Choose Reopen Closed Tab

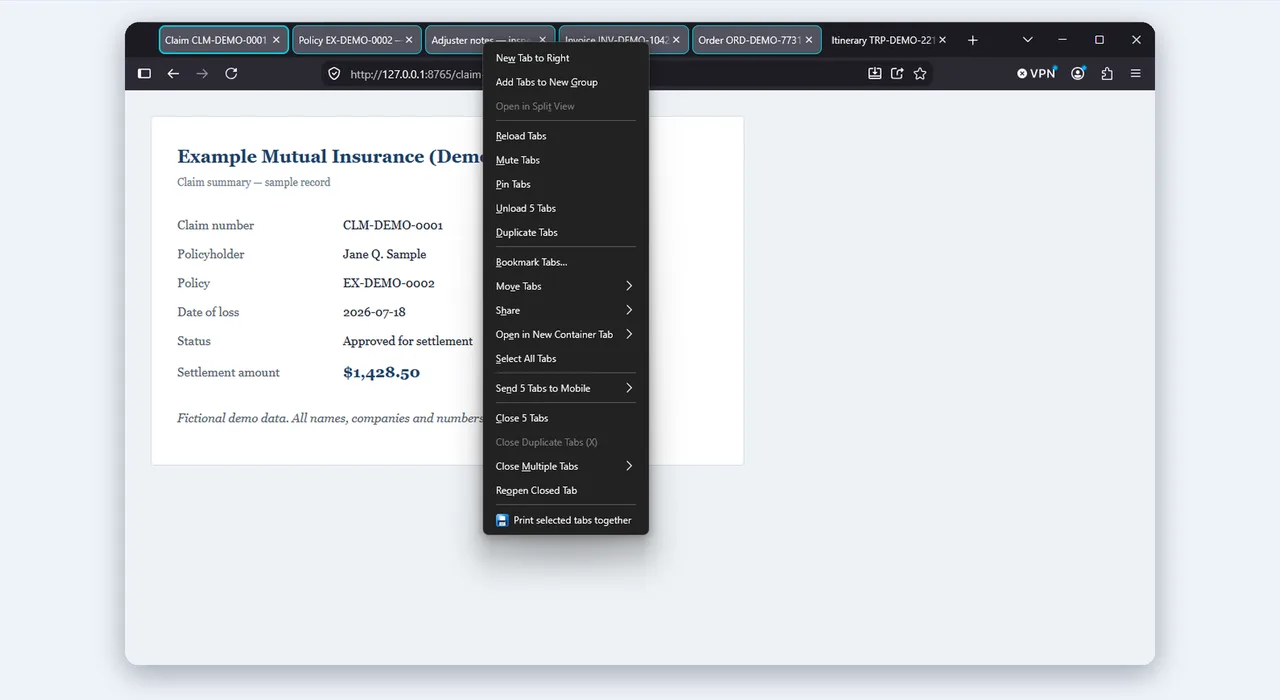click(566, 490)
